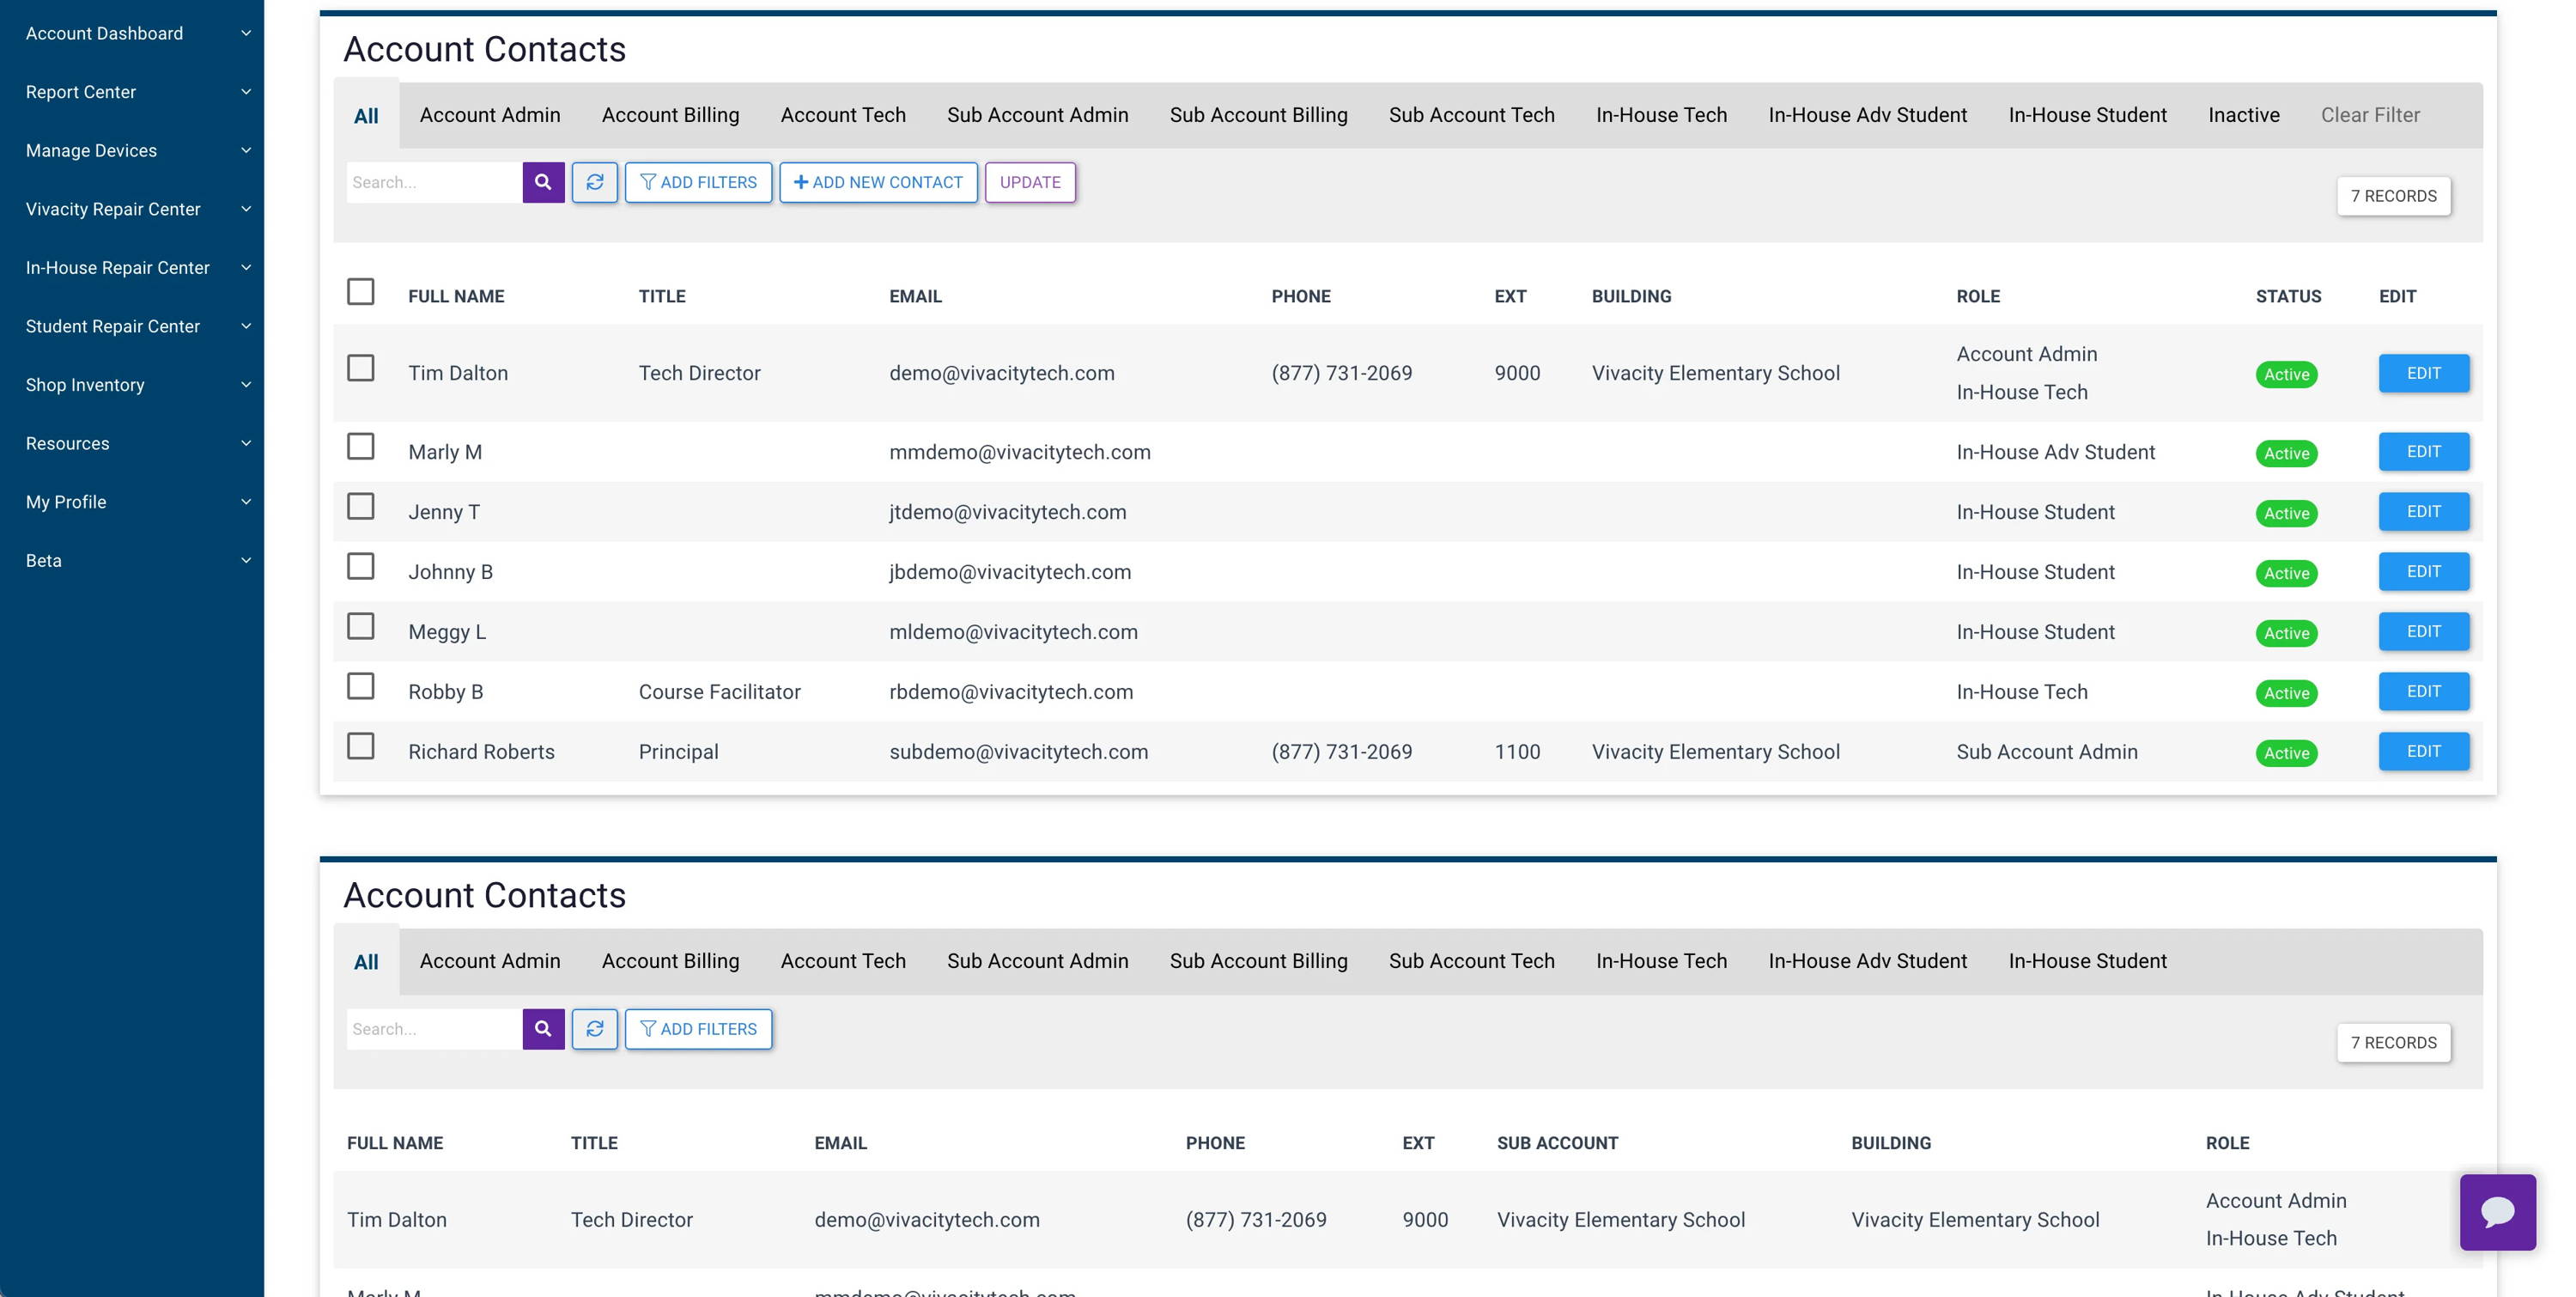The height and width of the screenshot is (1297, 2576).
Task: Toggle the select-all checkbox in table header
Action: tap(361, 292)
